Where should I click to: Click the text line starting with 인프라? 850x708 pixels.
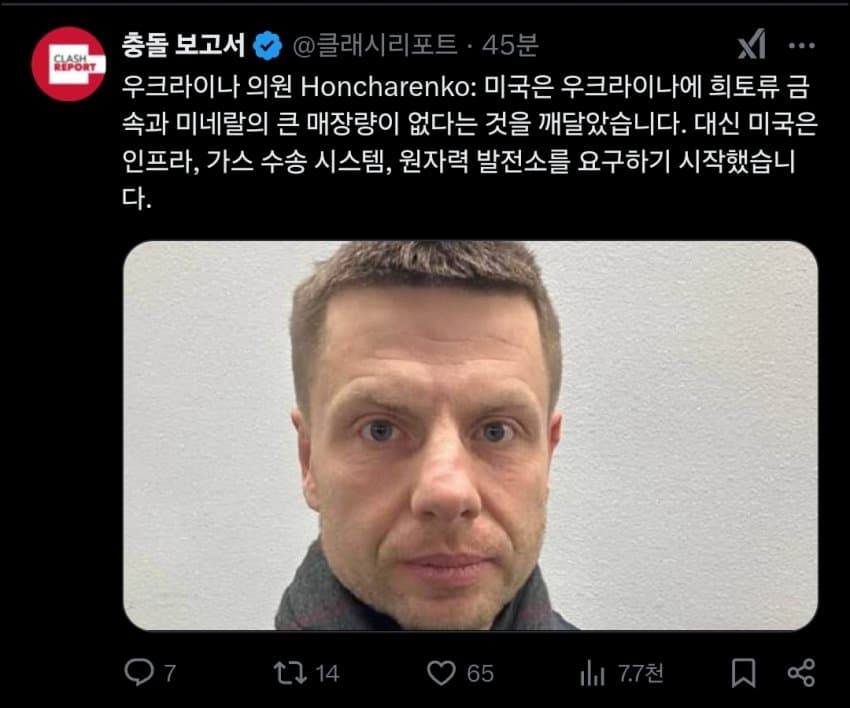point(458,161)
